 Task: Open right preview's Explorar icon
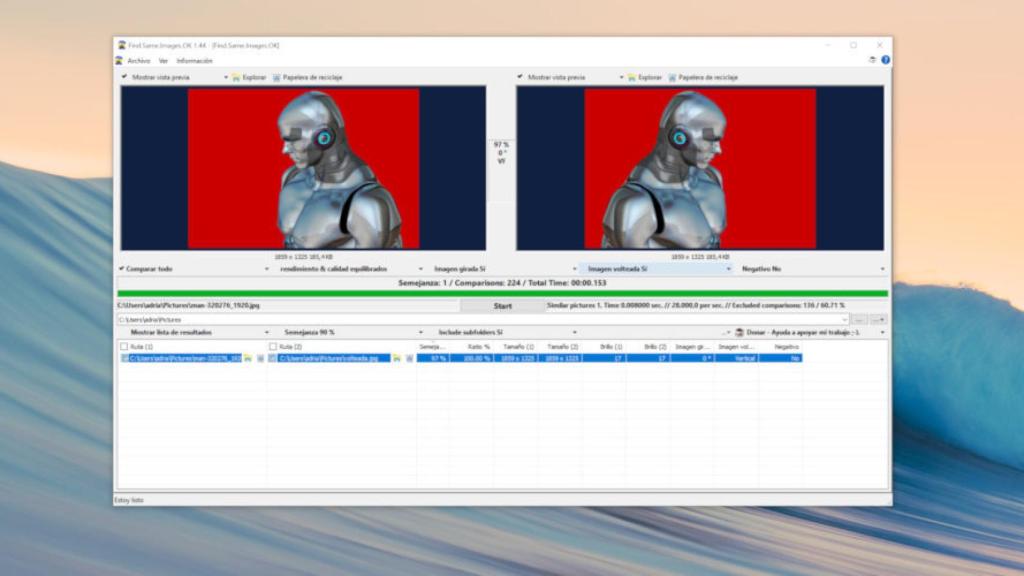pyautogui.click(x=632, y=77)
